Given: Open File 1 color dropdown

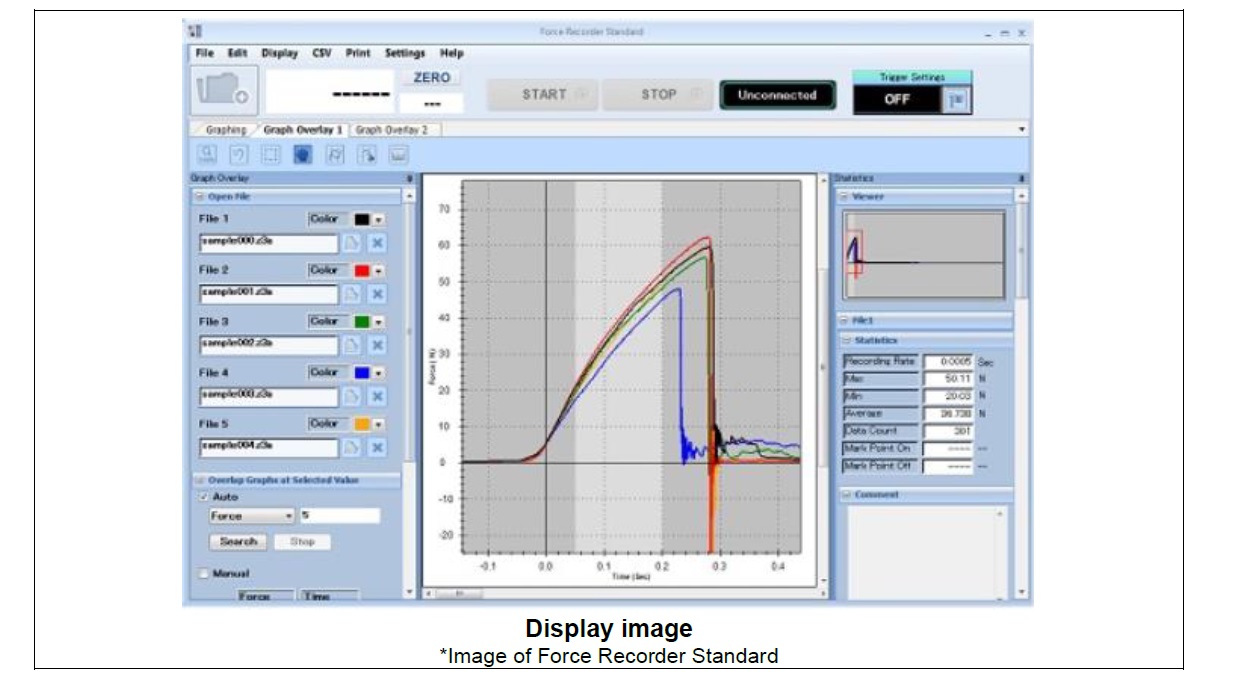Looking at the screenshot, I should pos(380,219).
